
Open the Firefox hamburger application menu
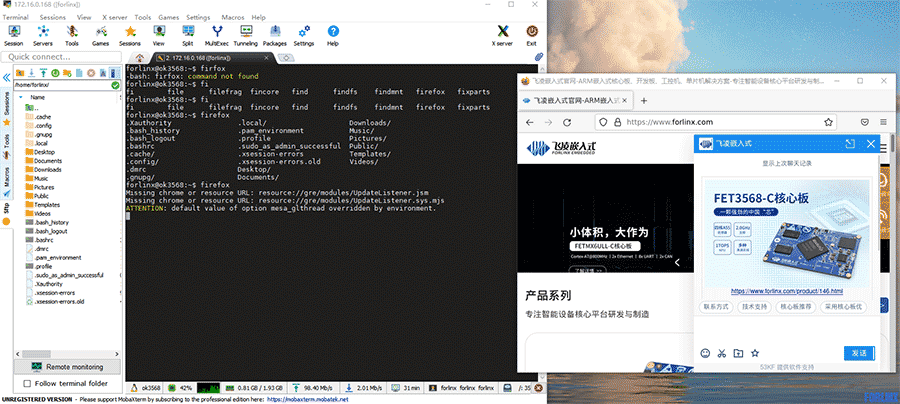click(x=883, y=122)
